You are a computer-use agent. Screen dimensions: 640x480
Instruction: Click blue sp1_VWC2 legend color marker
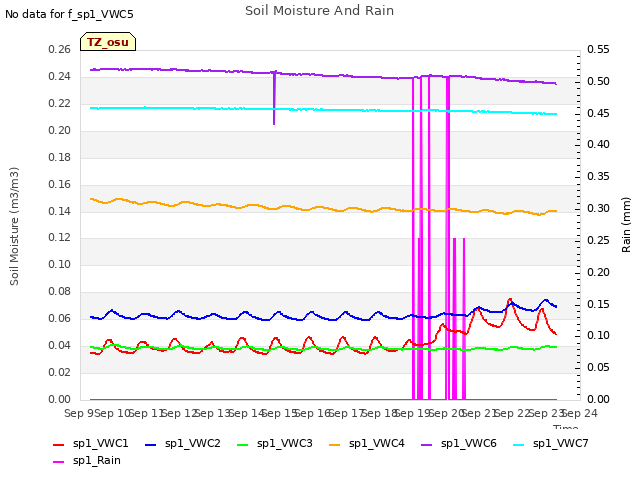[x=151, y=444]
